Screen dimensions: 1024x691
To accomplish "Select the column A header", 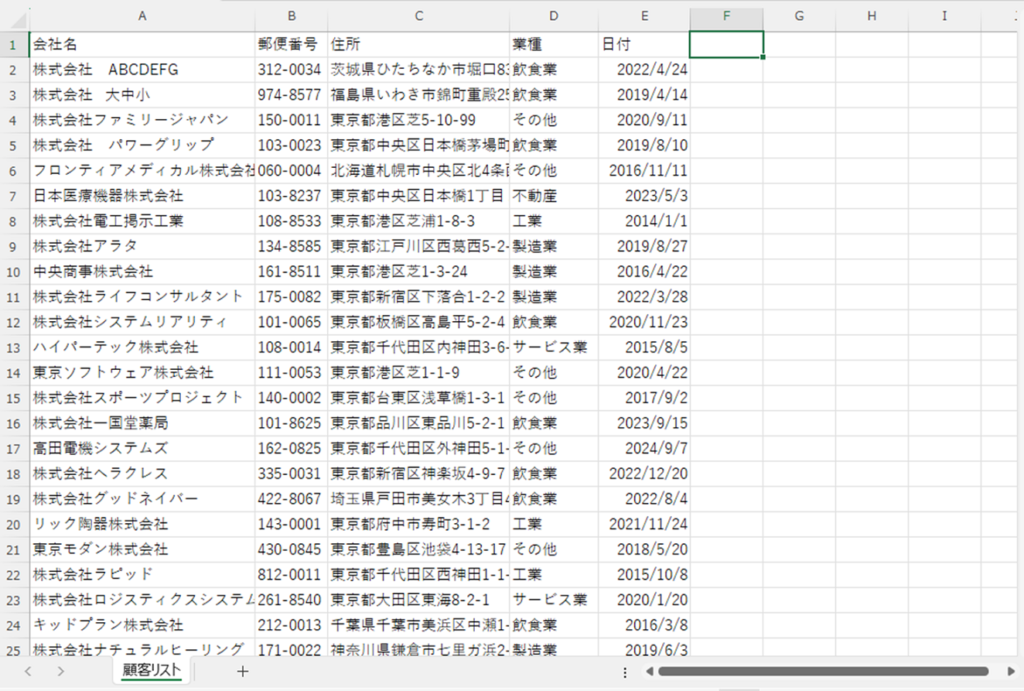I will (142, 16).
